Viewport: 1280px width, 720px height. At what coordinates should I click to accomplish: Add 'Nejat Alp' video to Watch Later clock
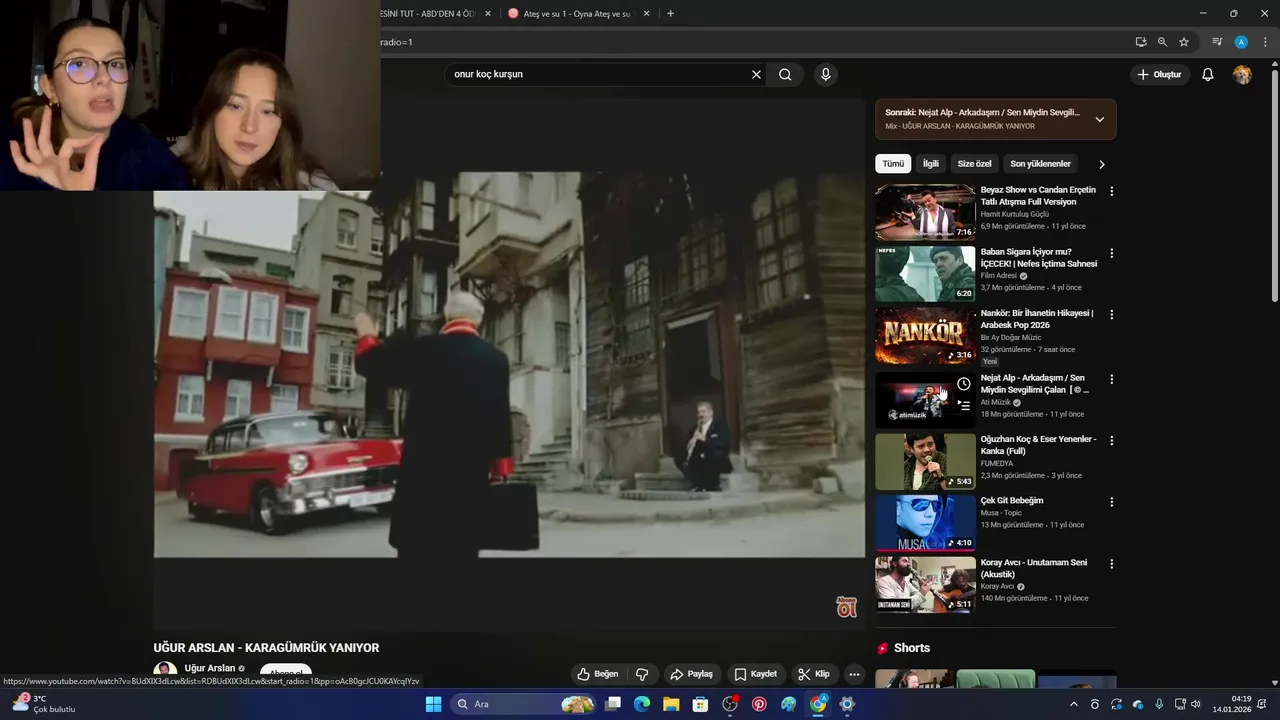(964, 384)
